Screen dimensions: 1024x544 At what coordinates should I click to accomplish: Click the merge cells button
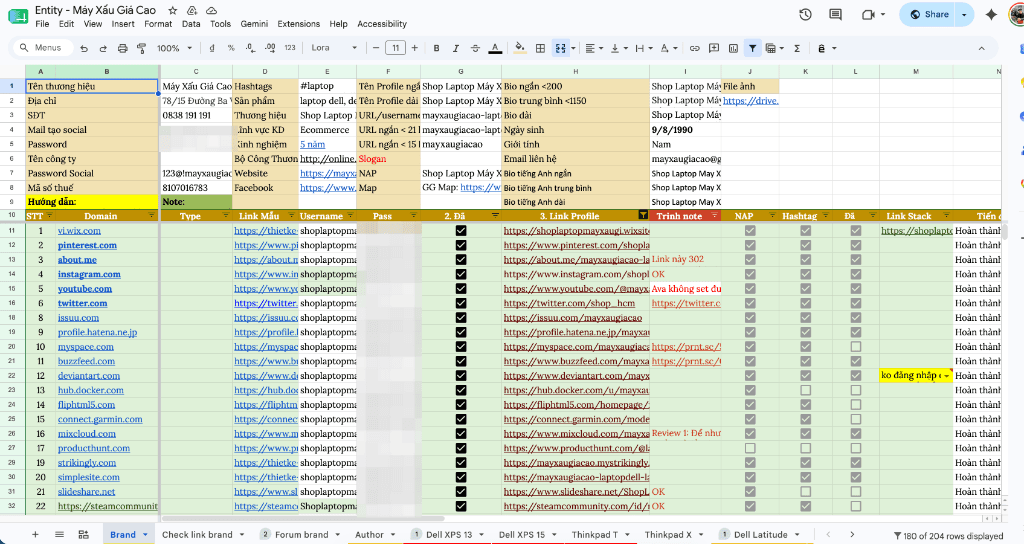pyautogui.click(x=560, y=48)
